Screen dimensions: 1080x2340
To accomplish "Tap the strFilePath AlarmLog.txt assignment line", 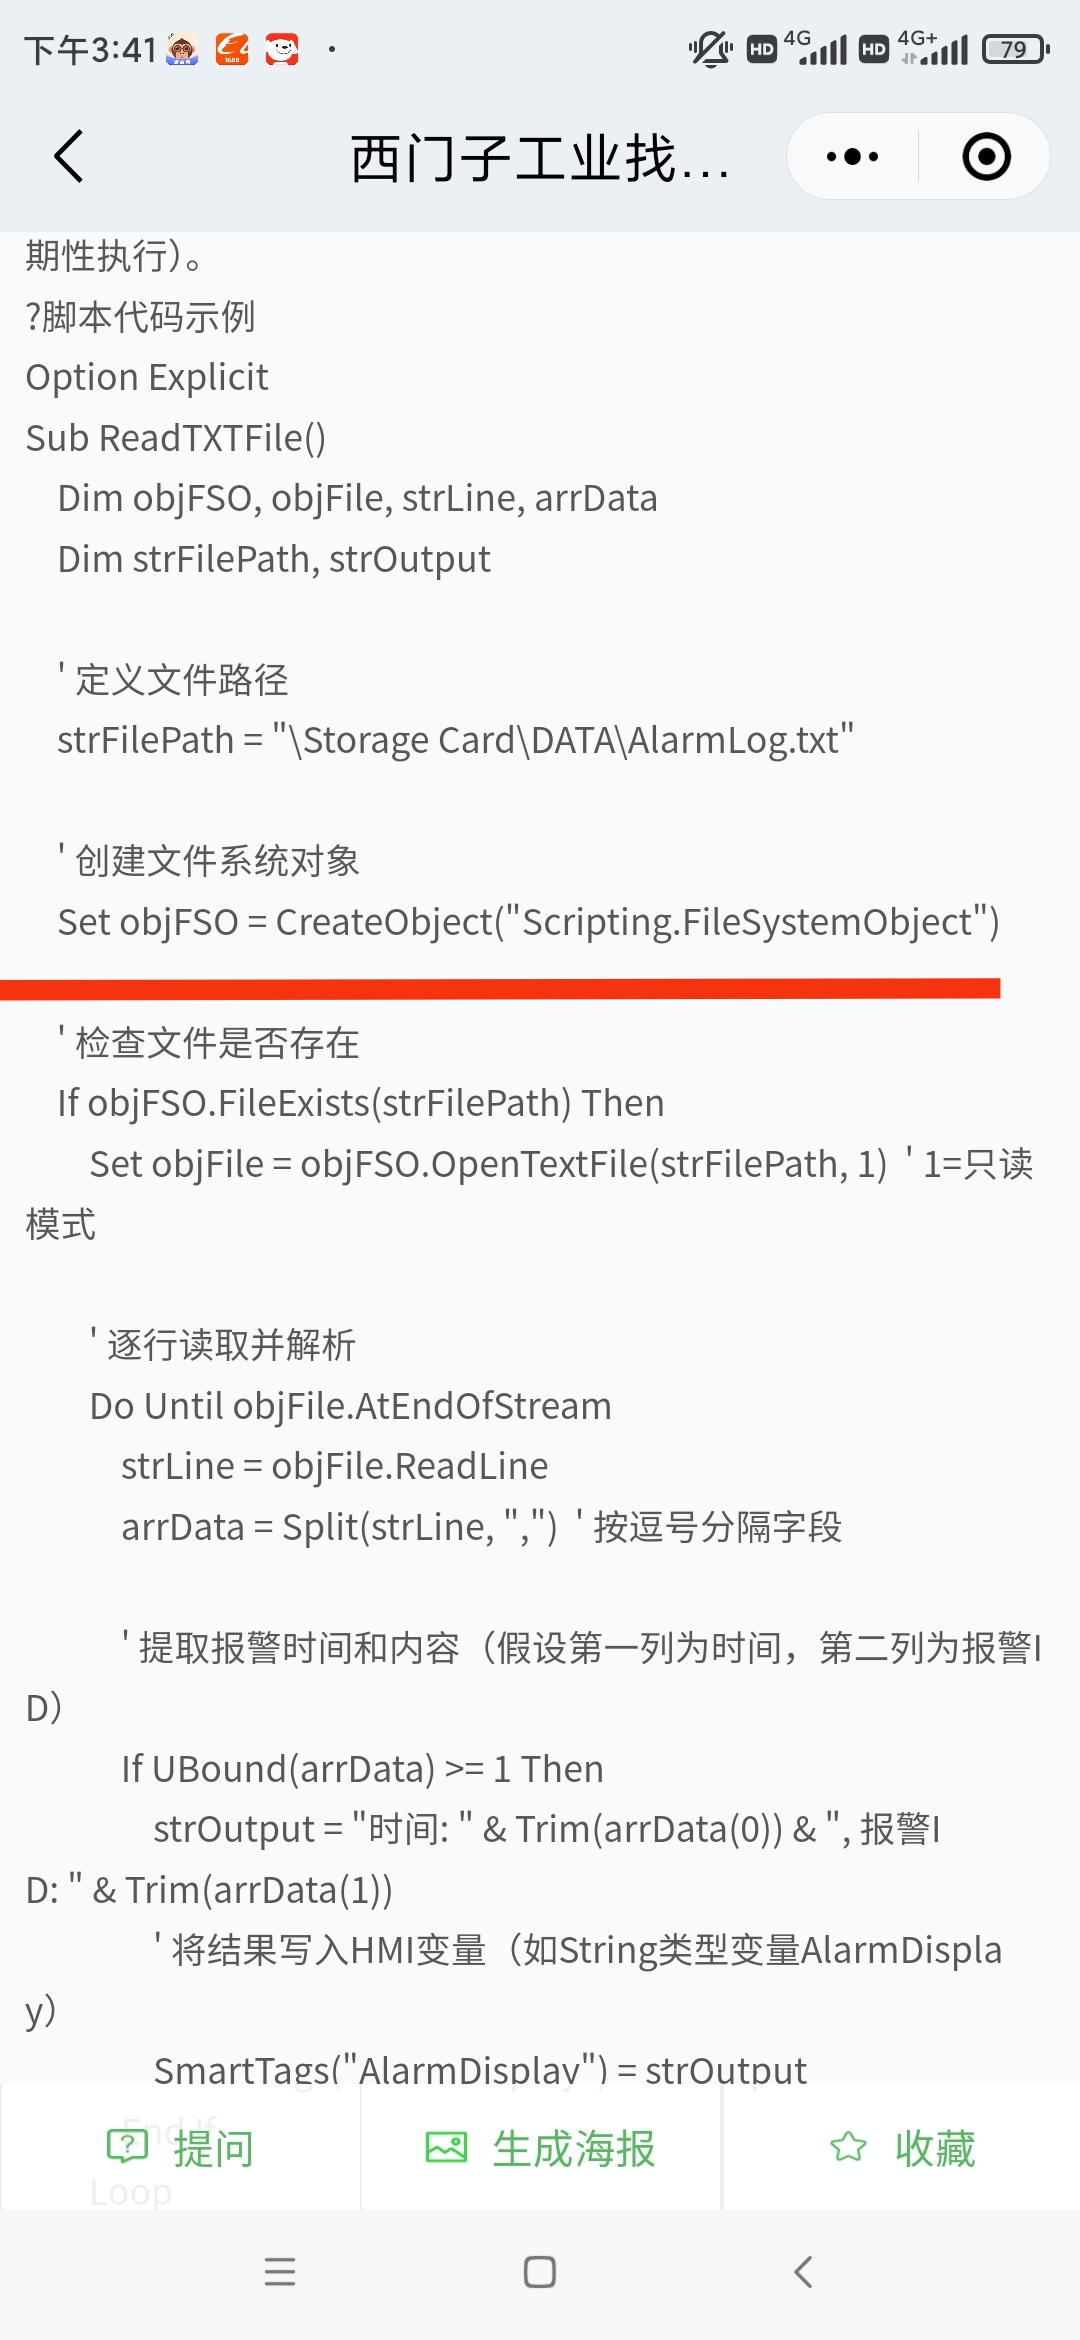I will tap(455, 740).
